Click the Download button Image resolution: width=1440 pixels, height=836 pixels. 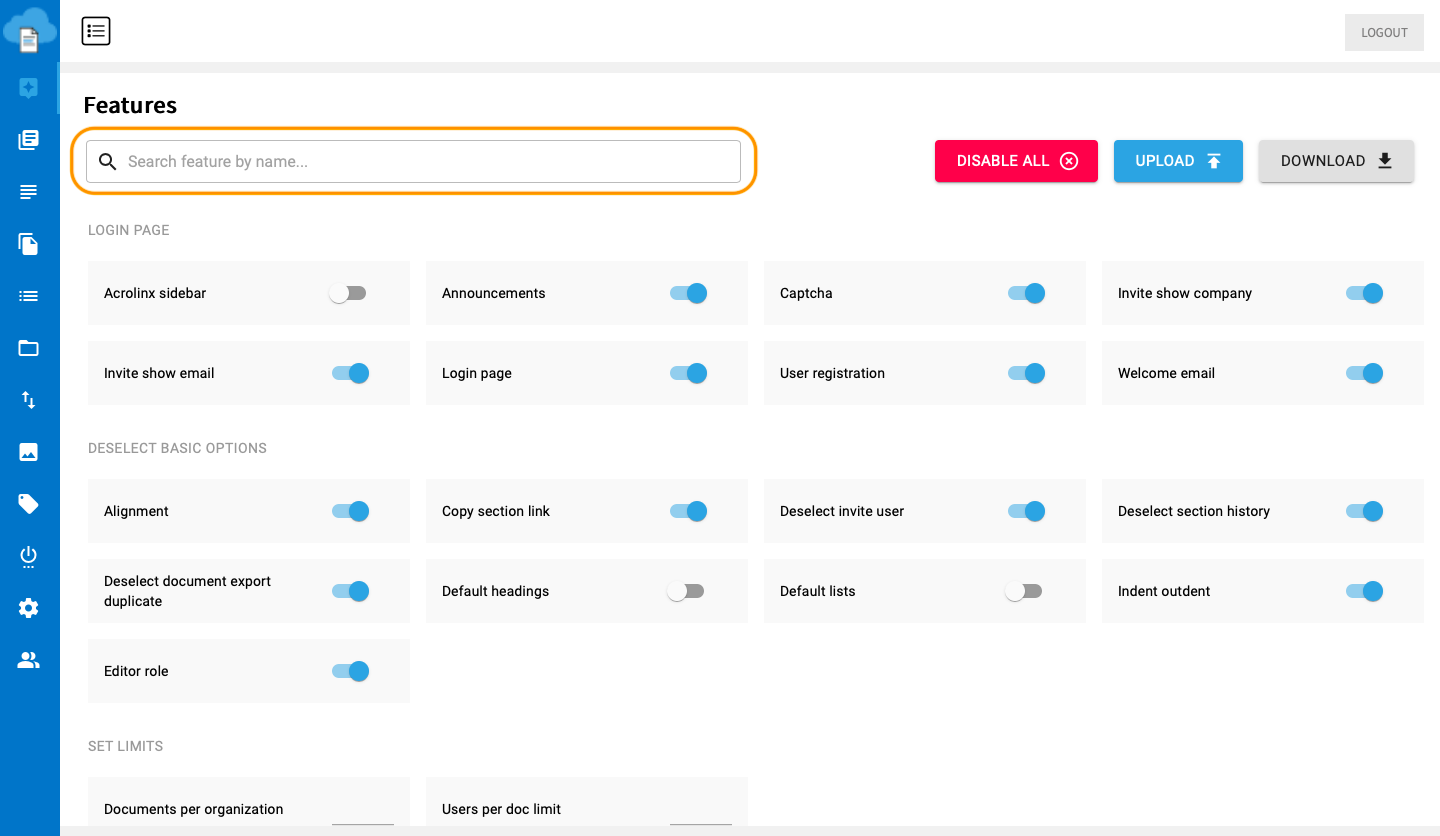1336,161
